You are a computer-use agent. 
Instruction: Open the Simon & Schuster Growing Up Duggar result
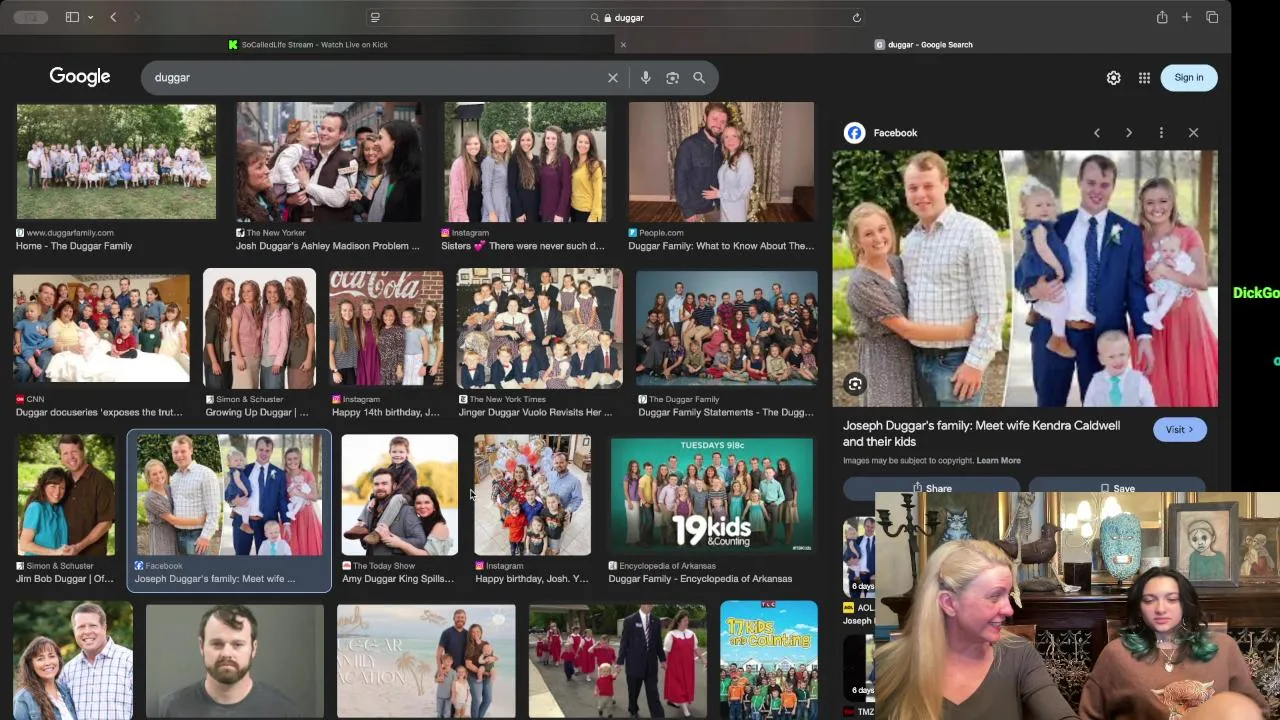click(x=259, y=328)
